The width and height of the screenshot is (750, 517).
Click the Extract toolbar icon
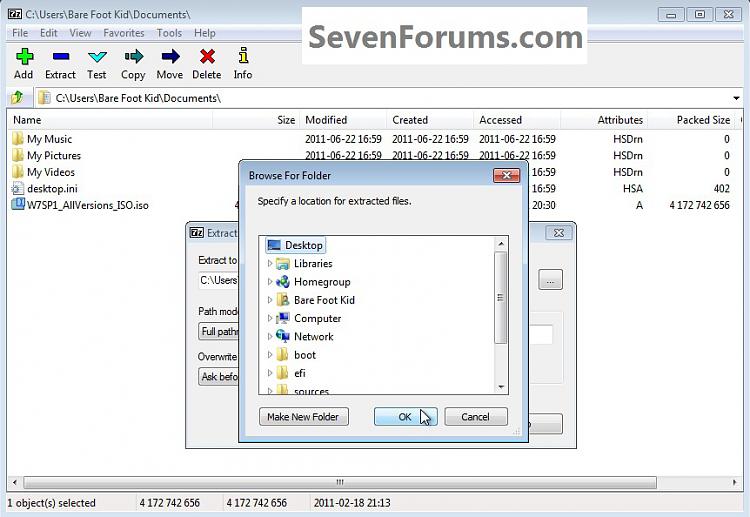pos(61,57)
